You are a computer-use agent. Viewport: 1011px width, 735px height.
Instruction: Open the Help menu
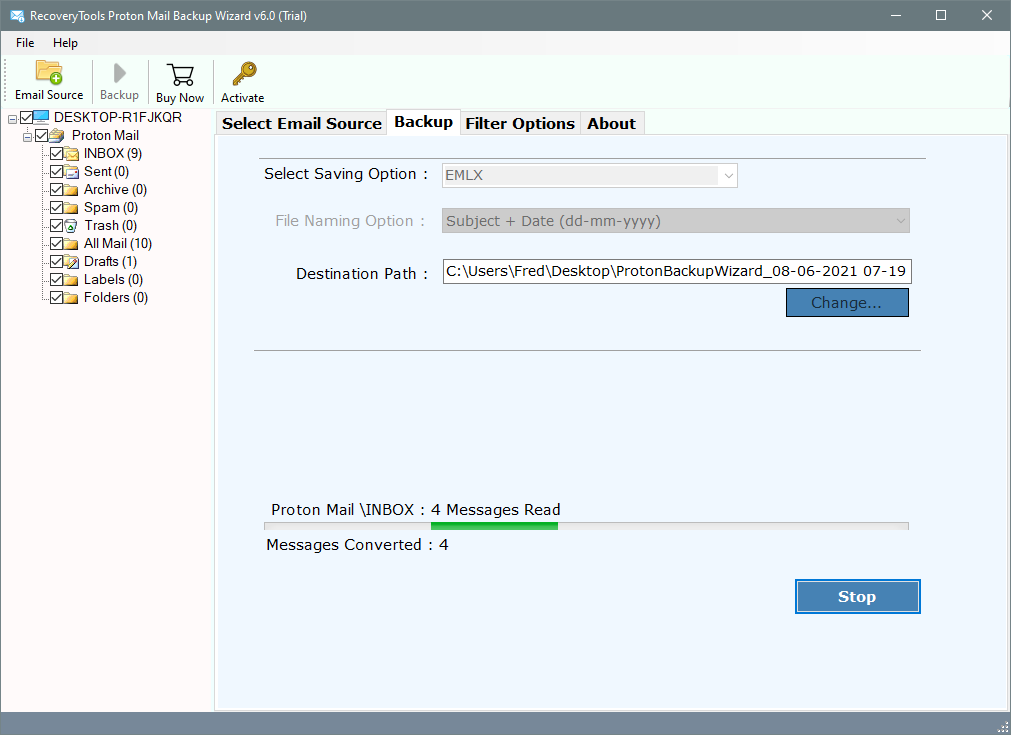pos(65,43)
